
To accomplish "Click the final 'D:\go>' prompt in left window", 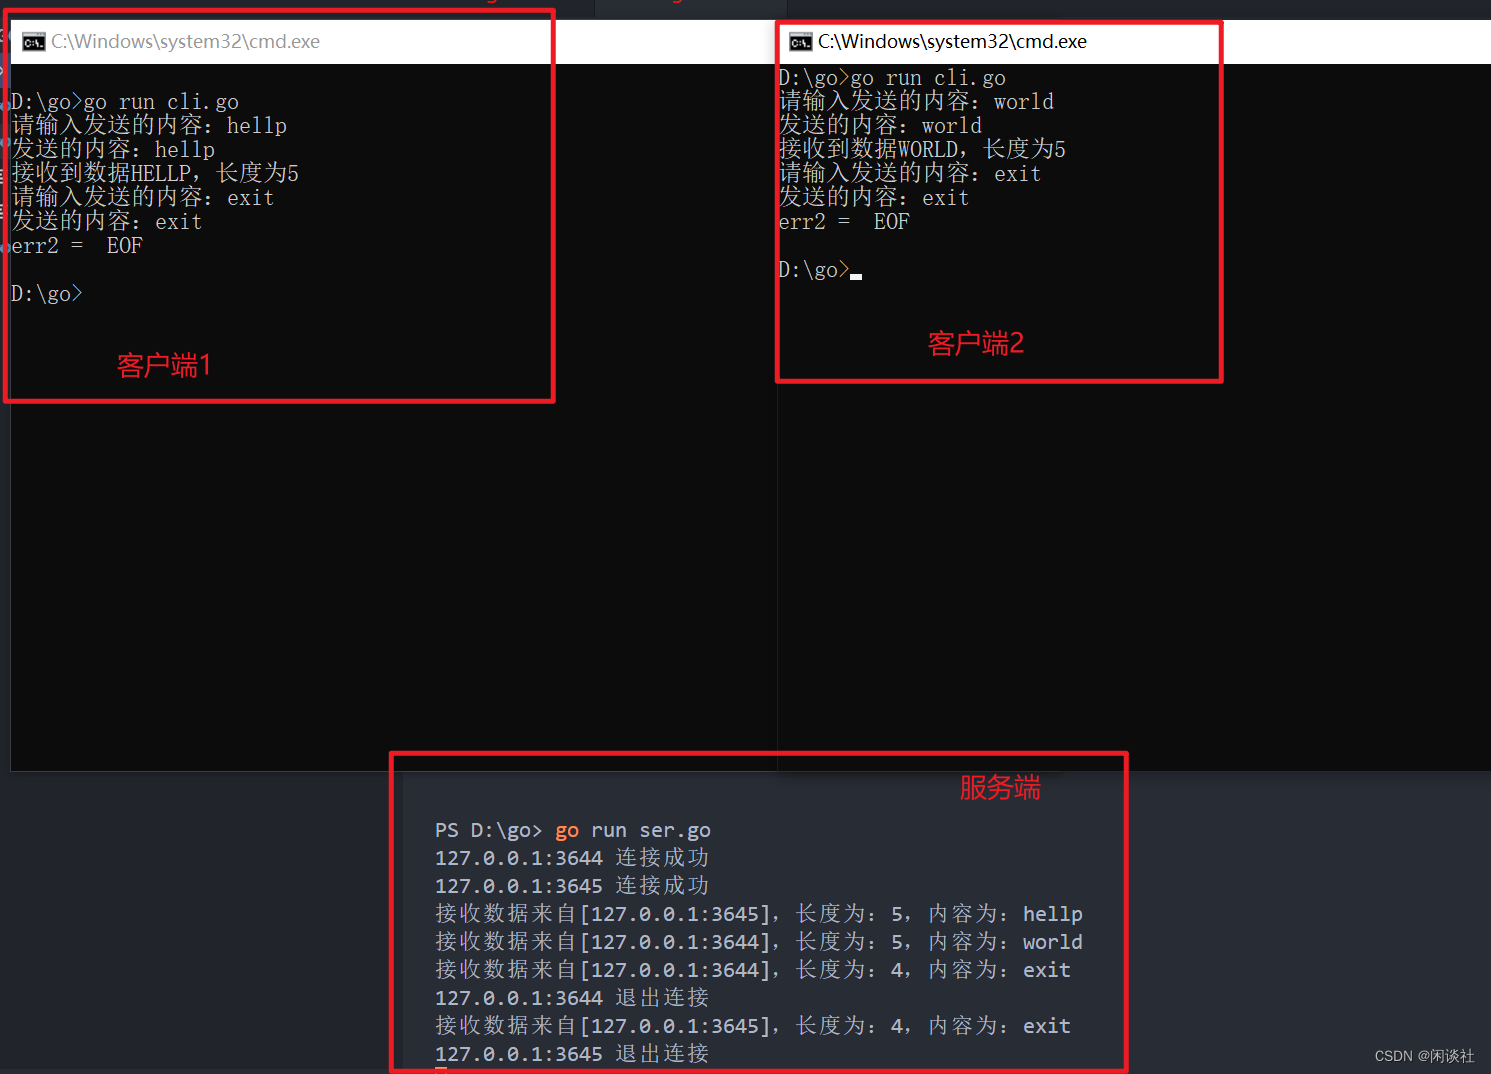I will [46, 294].
